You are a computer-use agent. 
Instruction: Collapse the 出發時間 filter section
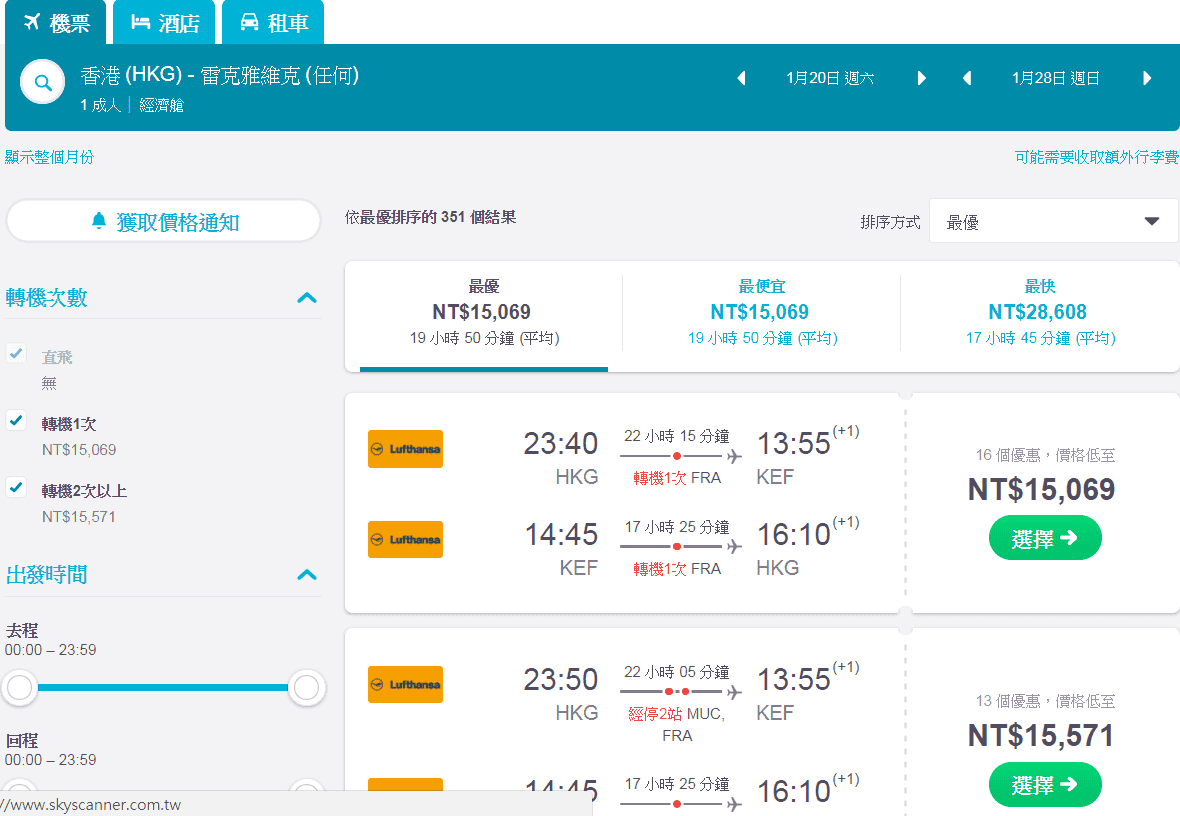pyautogui.click(x=307, y=575)
